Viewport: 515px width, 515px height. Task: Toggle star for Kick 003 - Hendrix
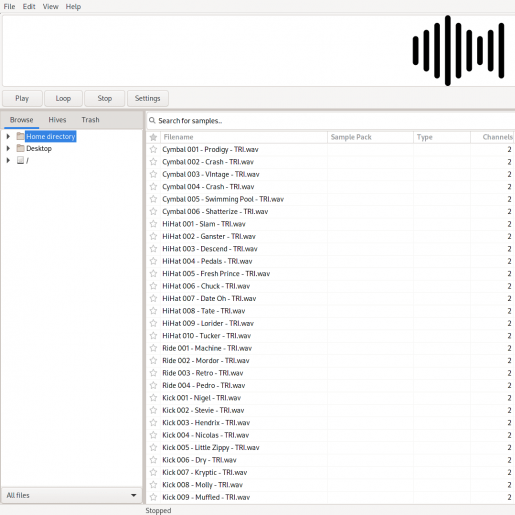pos(153,422)
